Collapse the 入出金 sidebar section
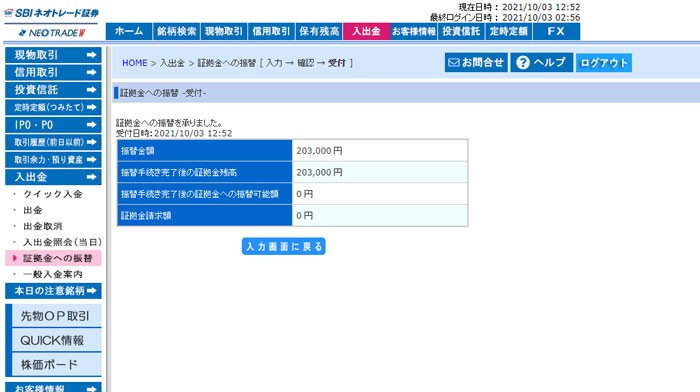This screenshot has height=392, width=700. click(53, 177)
